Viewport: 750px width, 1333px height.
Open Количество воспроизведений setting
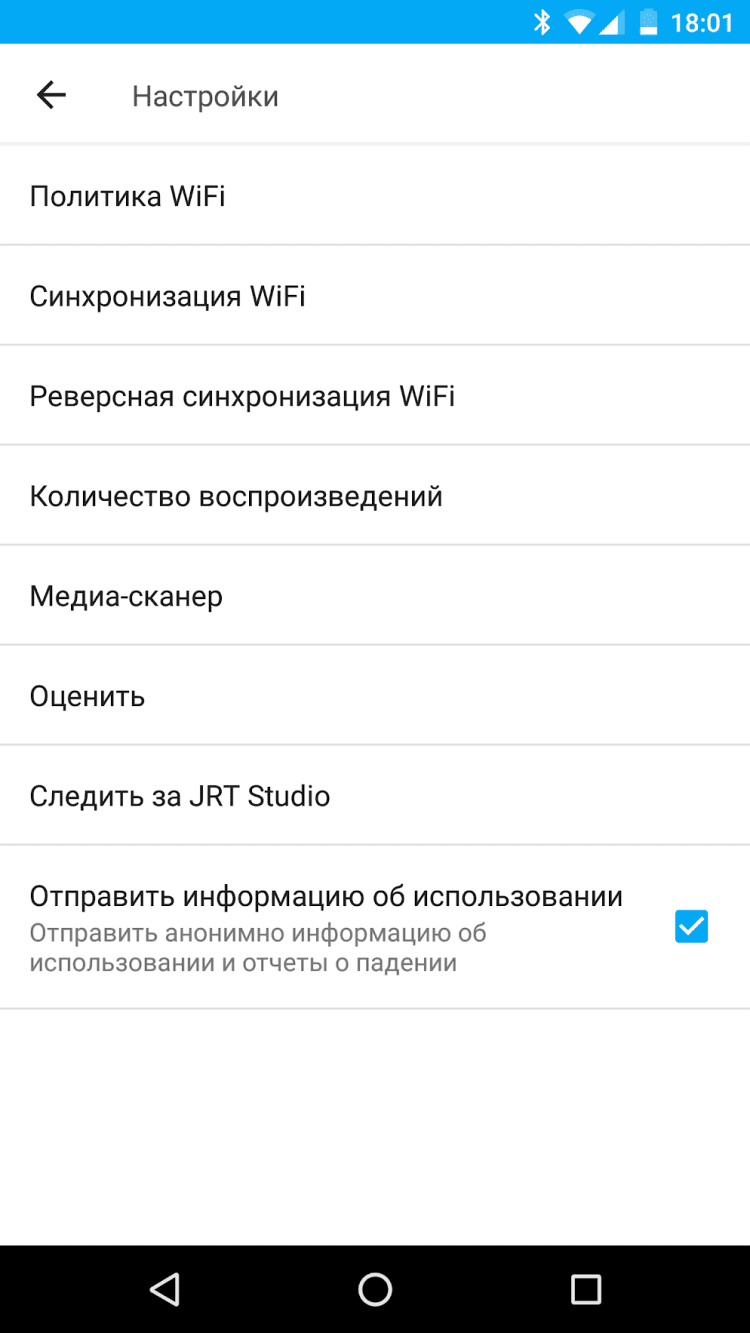236,496
